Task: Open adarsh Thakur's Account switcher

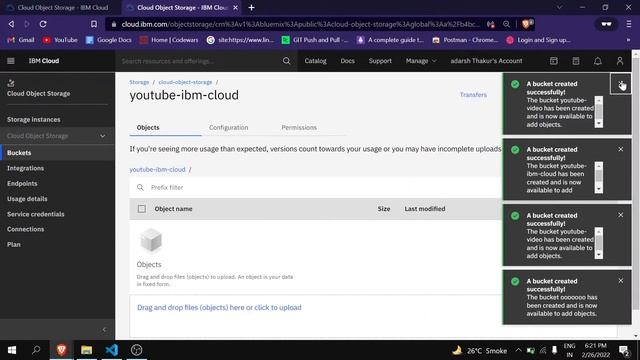Action: point(486,61)
